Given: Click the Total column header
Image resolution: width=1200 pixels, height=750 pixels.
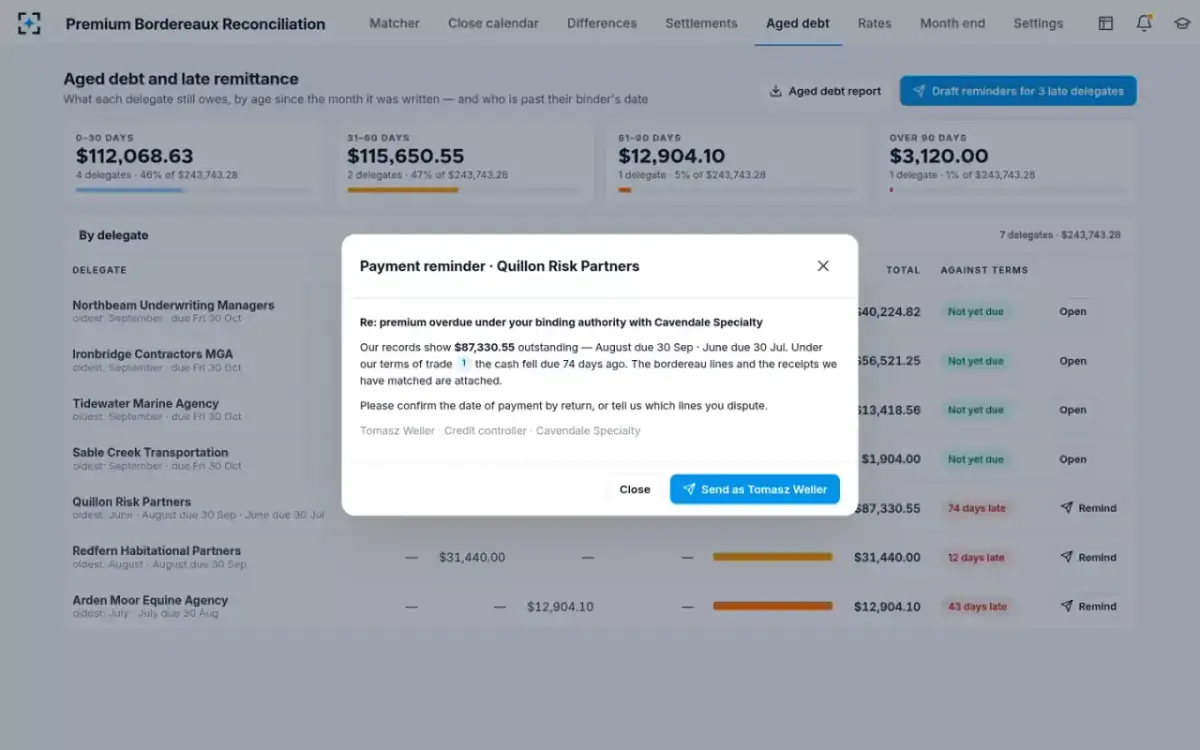Looking at the screenshot, I should click(x=903, y=270).
